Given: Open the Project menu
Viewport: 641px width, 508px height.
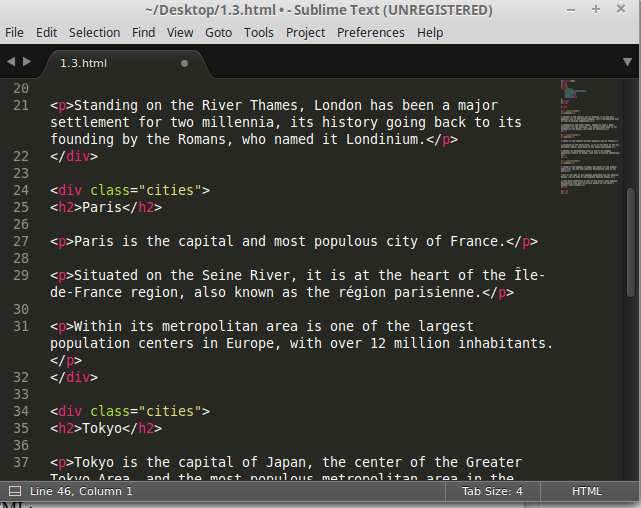Looking at the screenshot, I should click(x=305, y=33).
